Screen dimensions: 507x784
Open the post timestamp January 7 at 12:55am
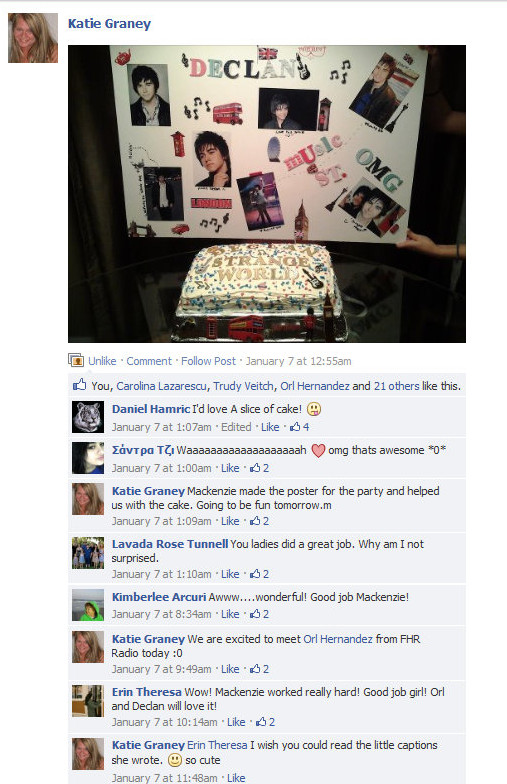(x=298, y=361)
